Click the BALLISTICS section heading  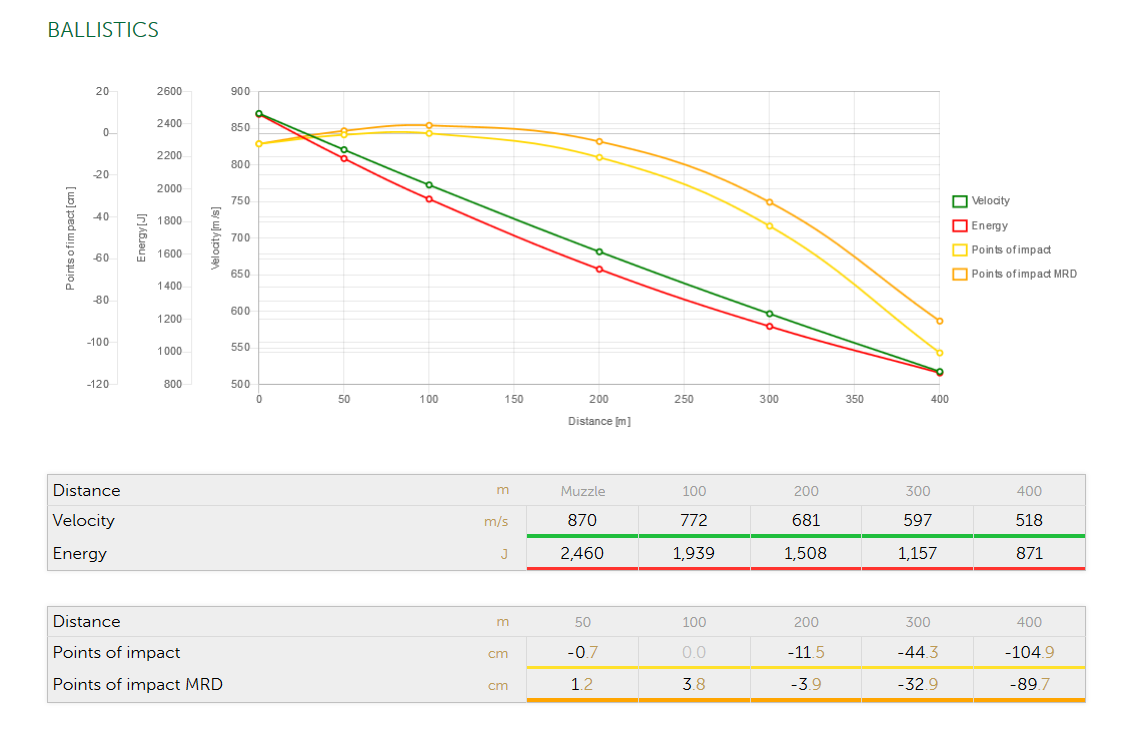pos(103,30)
